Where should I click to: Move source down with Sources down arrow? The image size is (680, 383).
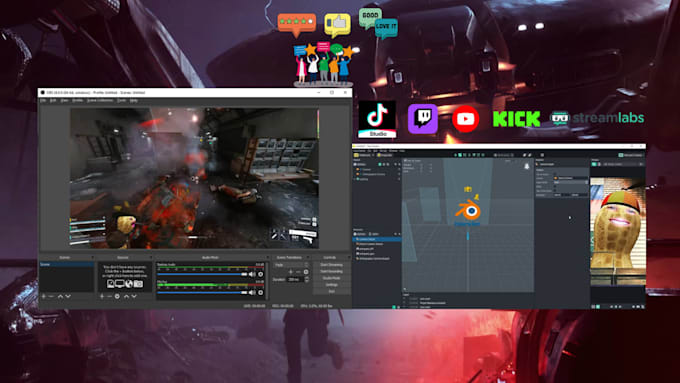(134, 296)
